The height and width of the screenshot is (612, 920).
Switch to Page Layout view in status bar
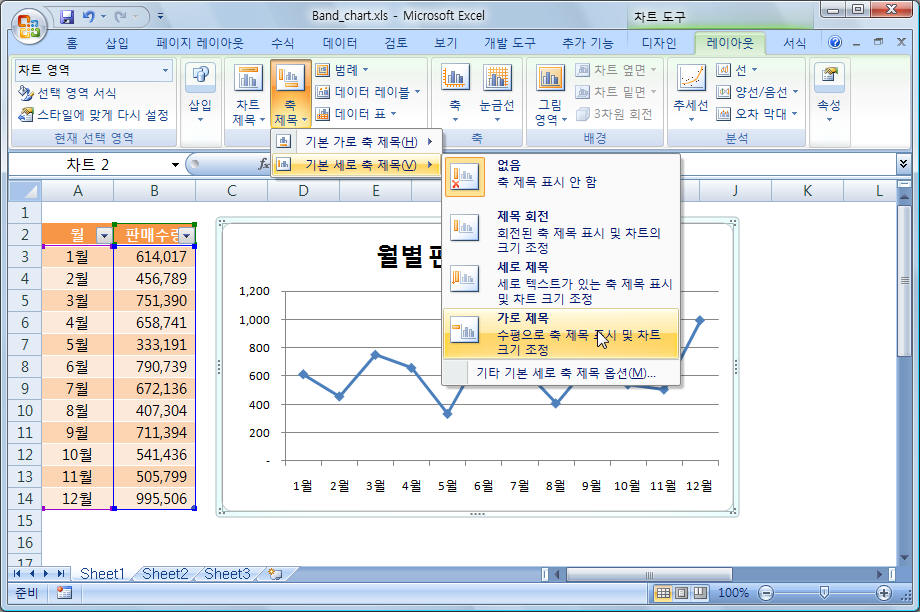680,593
